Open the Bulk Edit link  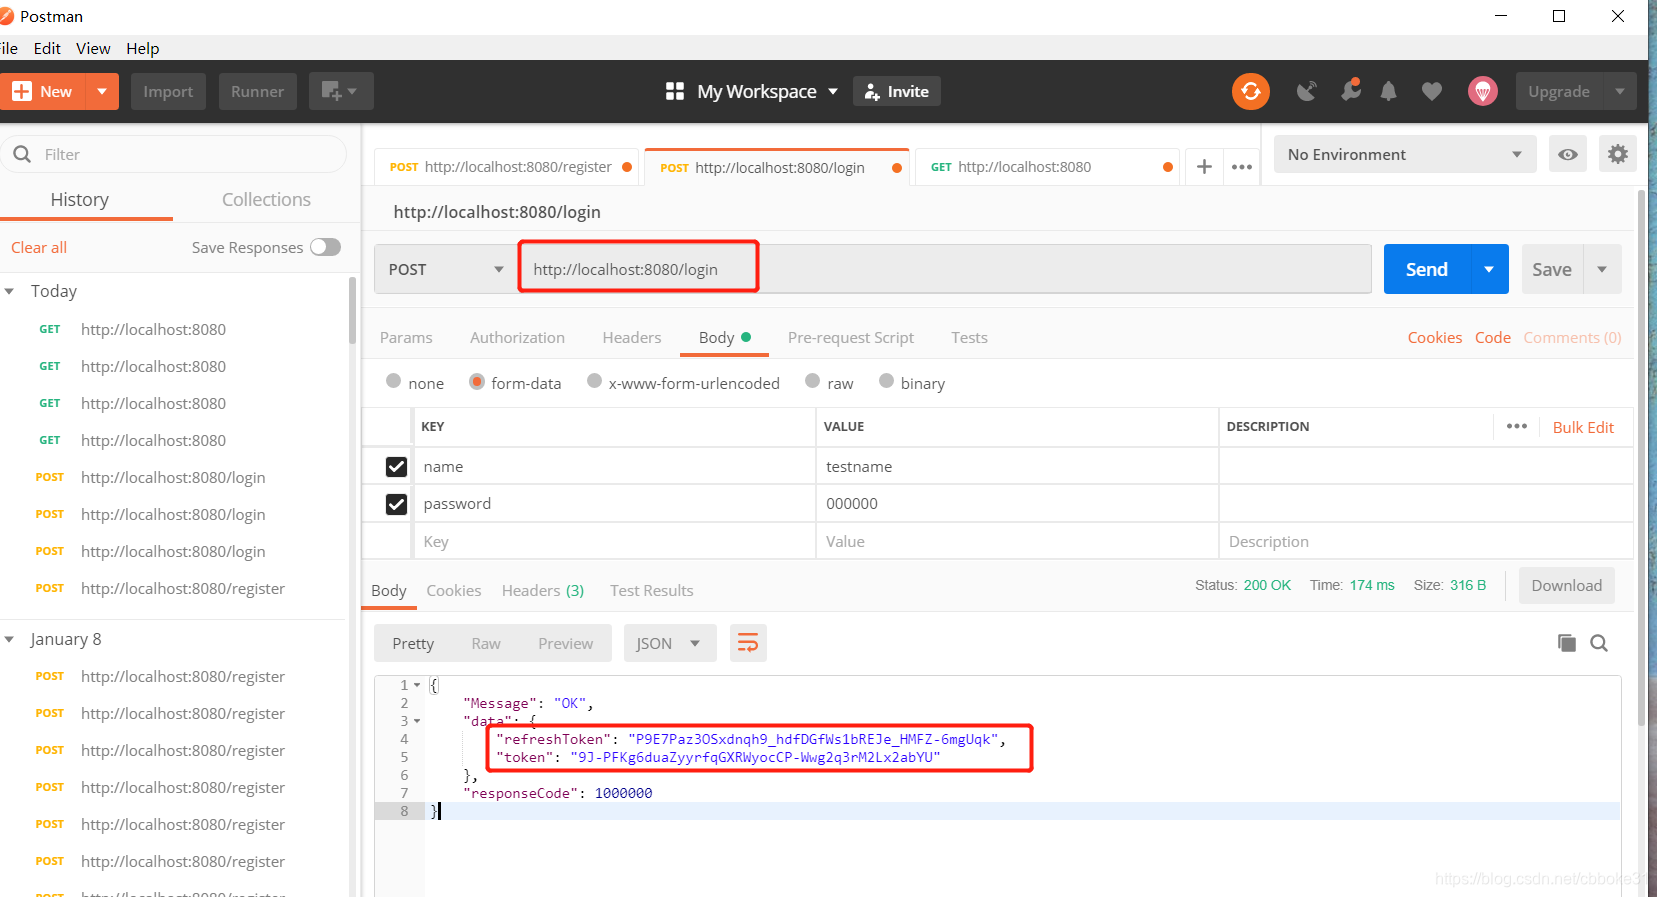[1583, 427]
